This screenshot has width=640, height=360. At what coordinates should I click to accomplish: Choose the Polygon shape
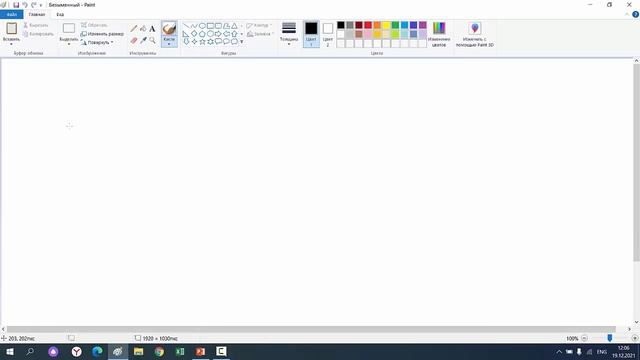[x=227, y=26]
